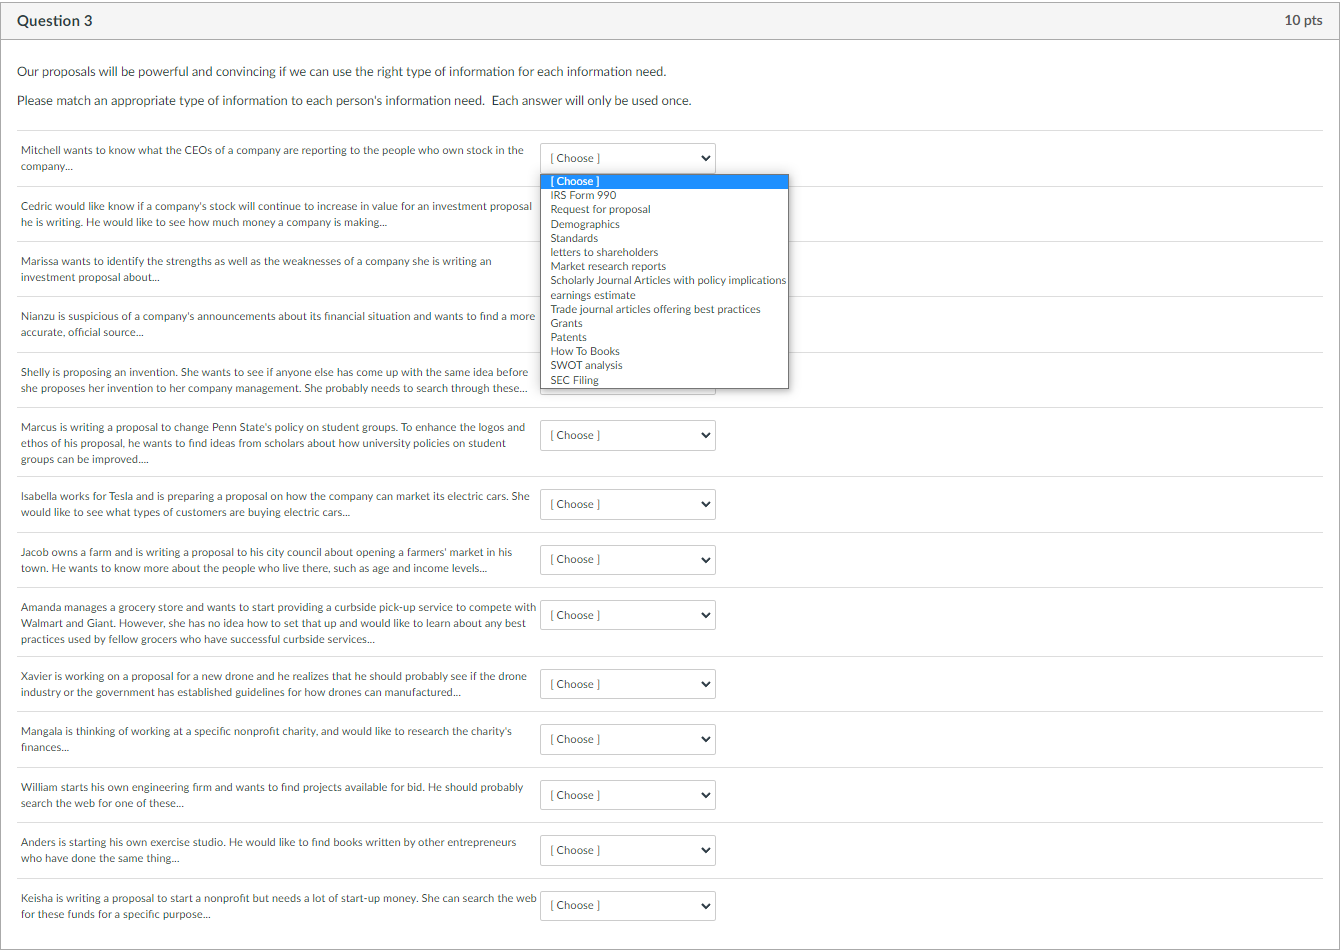This screenshot has width=1340, height=950.
Task: Click Amanda's question about curbside pick-up
Action: [279, 623]
